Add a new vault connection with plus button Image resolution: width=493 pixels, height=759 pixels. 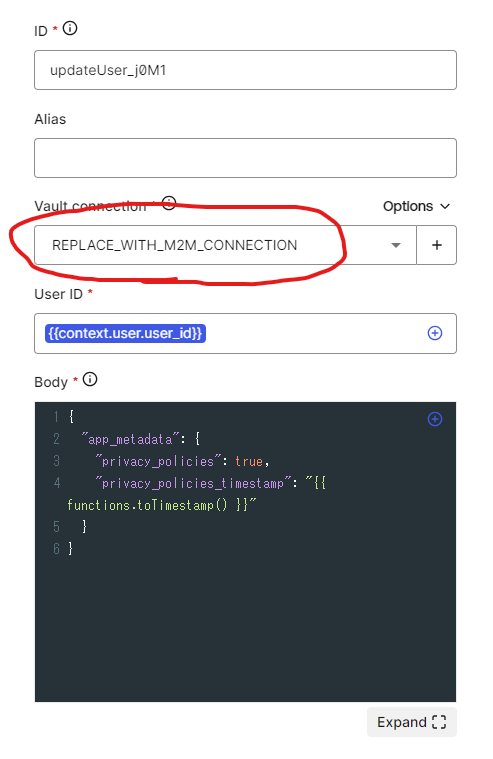(x=436, y=245)
